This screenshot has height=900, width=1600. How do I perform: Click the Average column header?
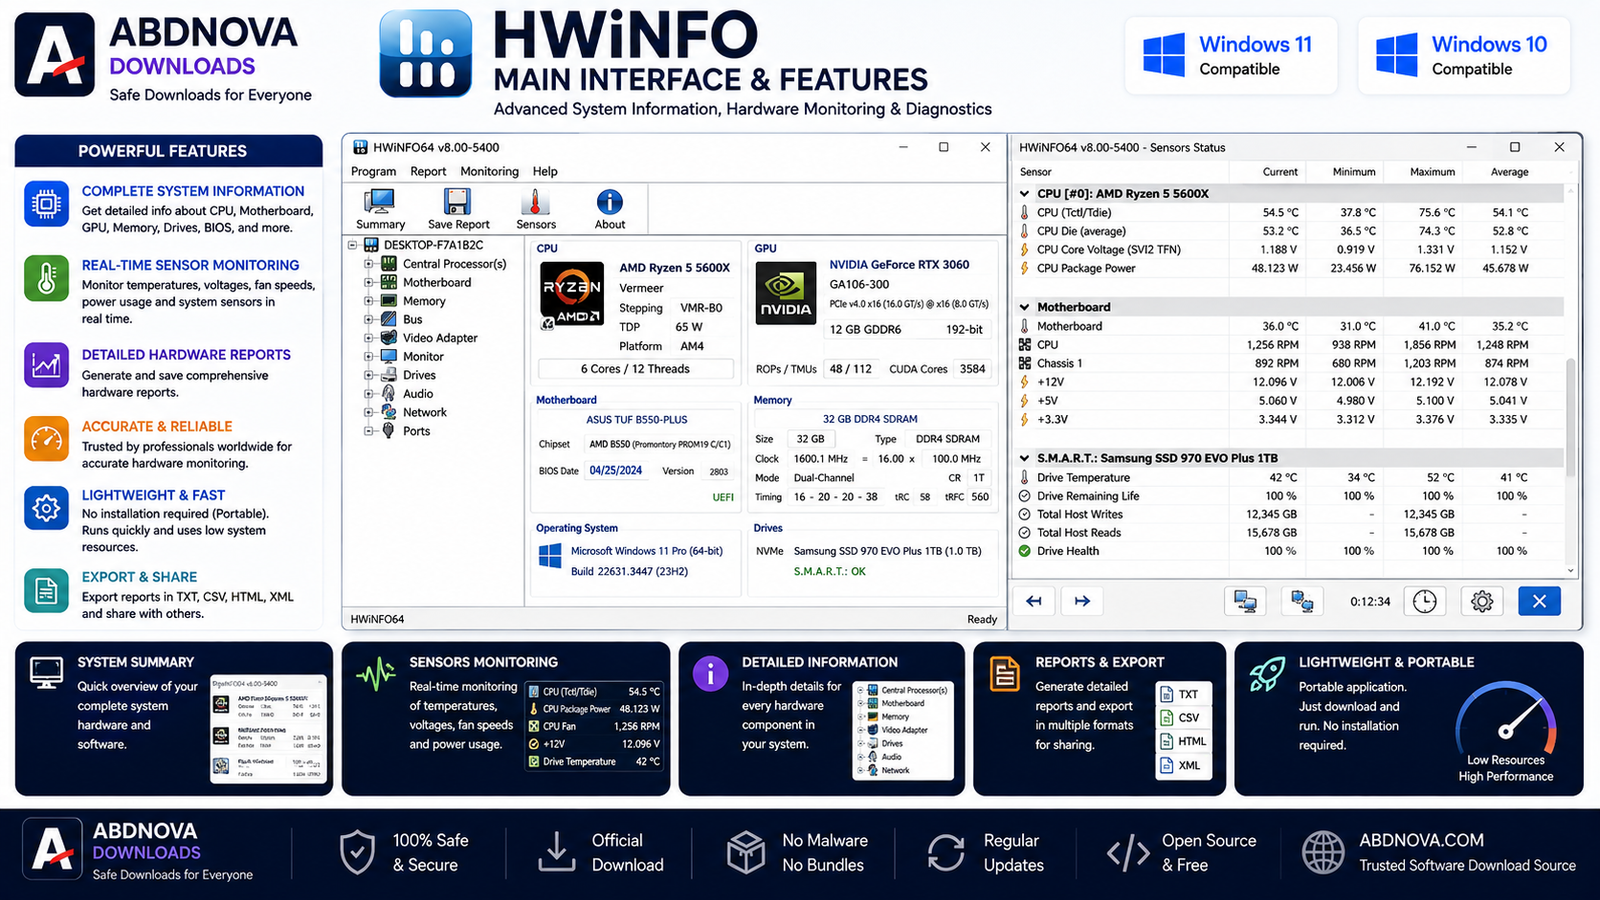coord(1509,172)
